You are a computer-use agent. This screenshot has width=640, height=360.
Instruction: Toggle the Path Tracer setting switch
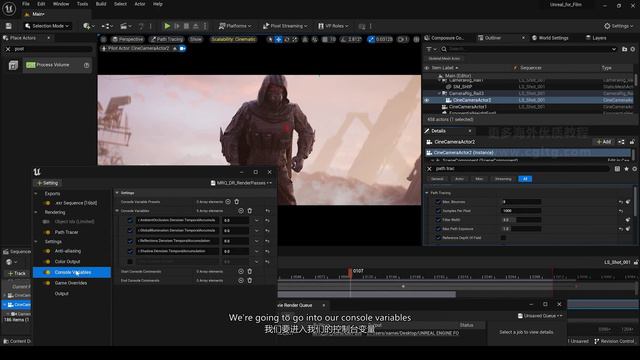point(47,232)
